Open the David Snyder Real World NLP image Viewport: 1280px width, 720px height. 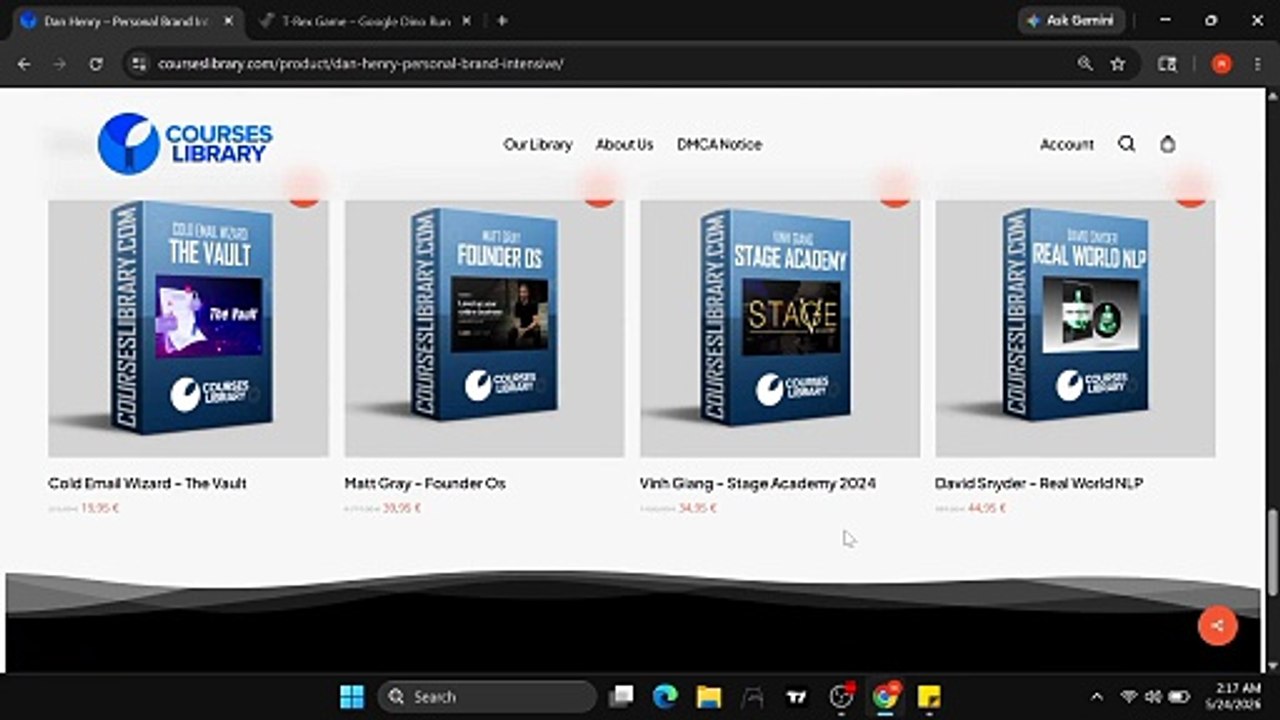pyautogui.click(x=1075, y=328)
